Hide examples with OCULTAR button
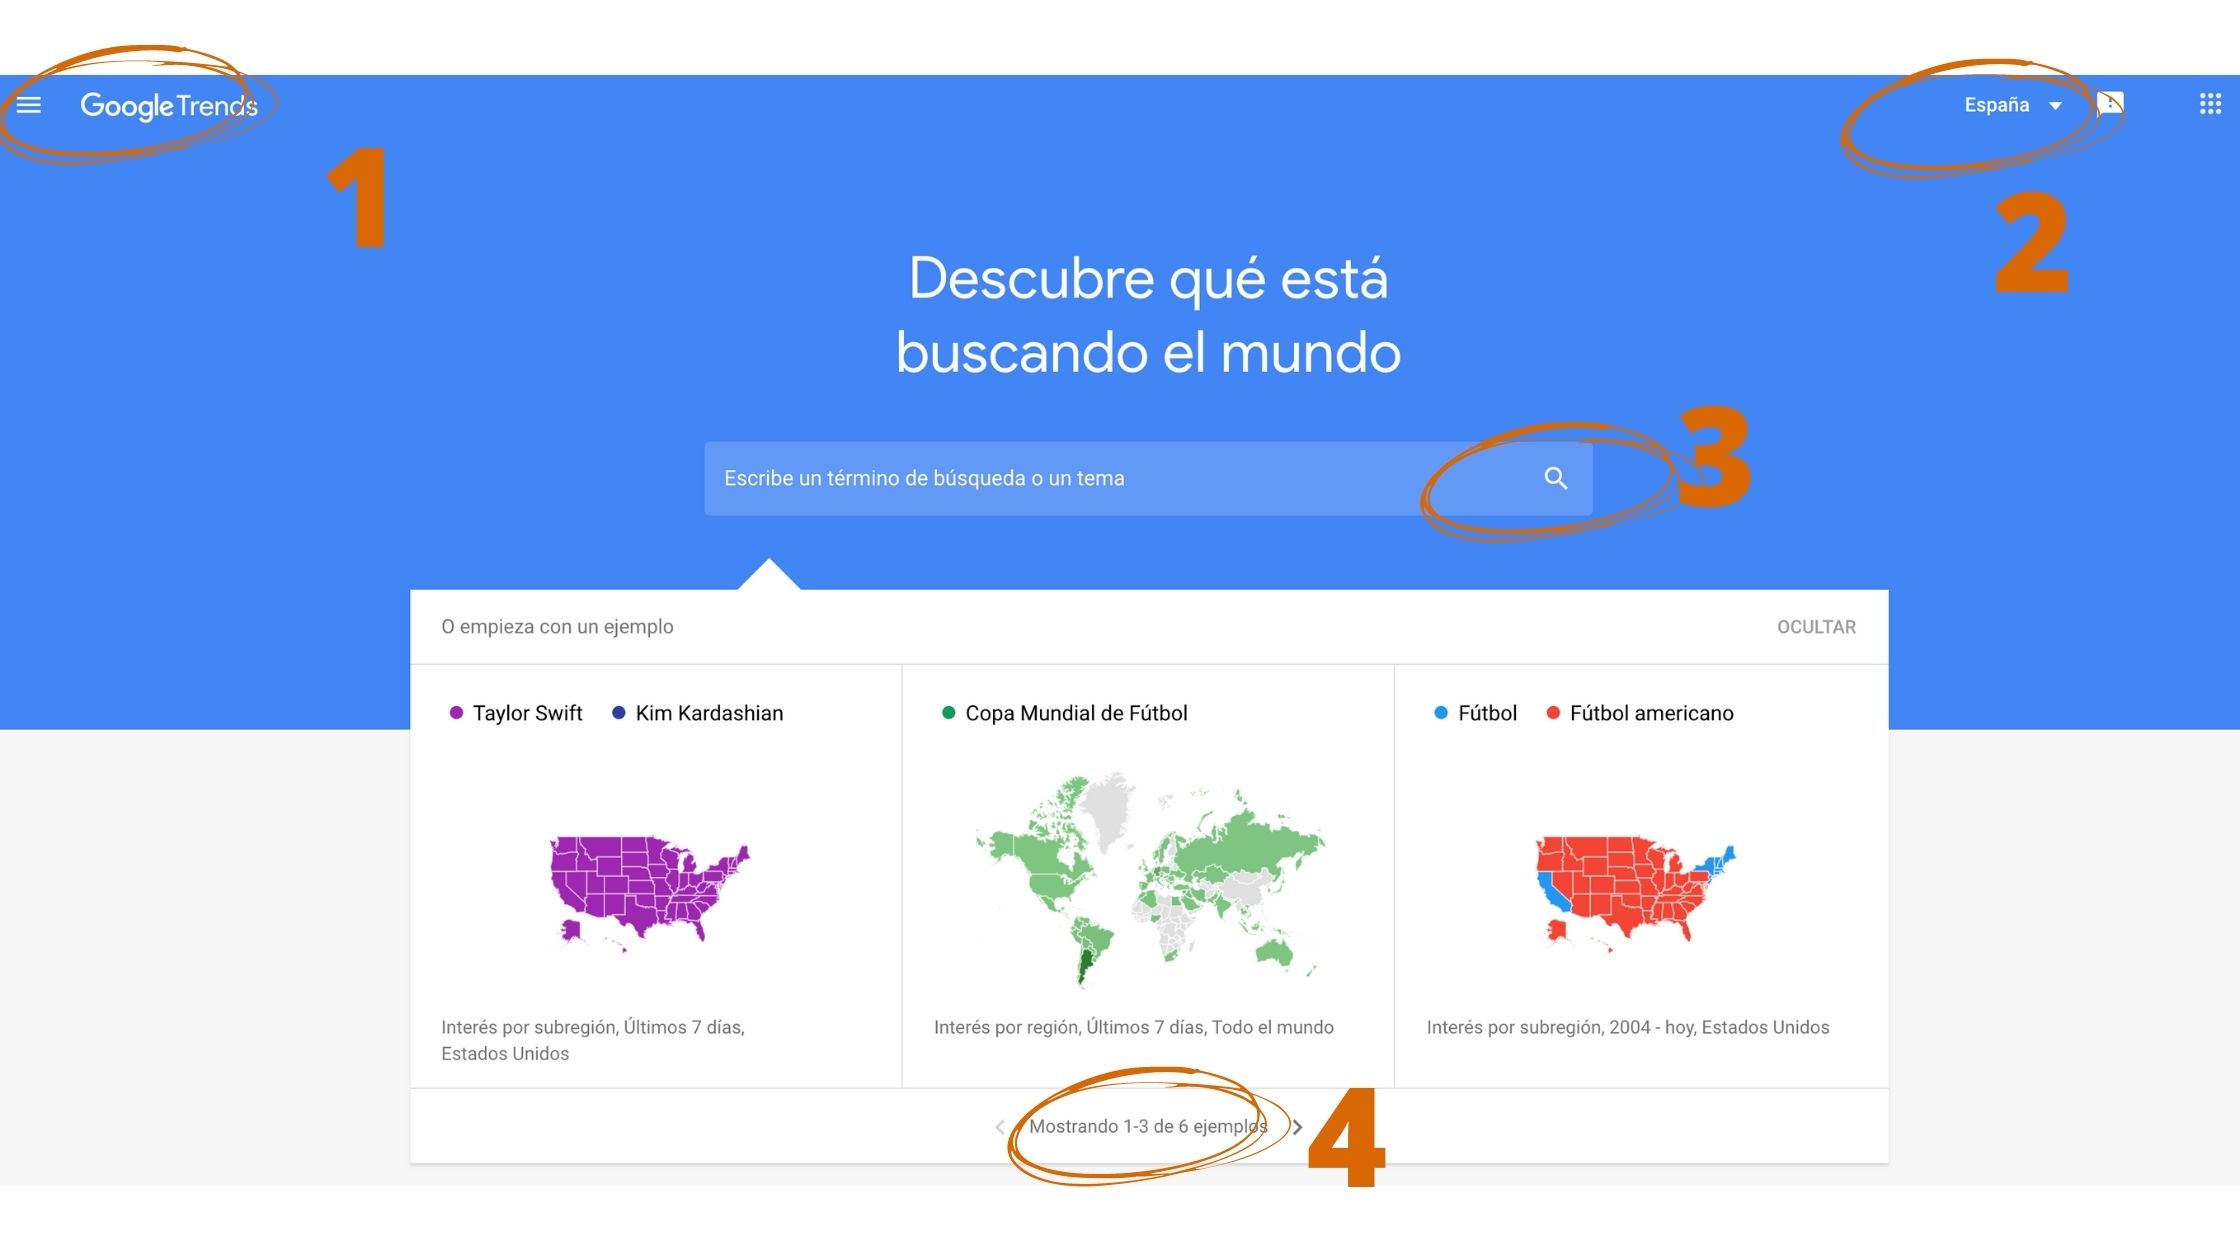The image size is (2240, 1260). click(1816, 627)
